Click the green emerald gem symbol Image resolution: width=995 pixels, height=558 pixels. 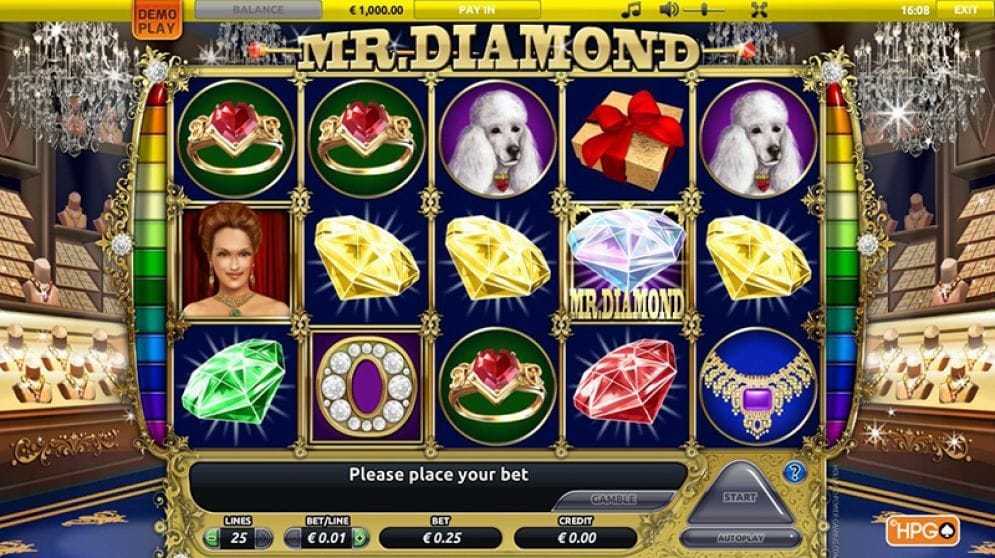click(x=234, y=381)
